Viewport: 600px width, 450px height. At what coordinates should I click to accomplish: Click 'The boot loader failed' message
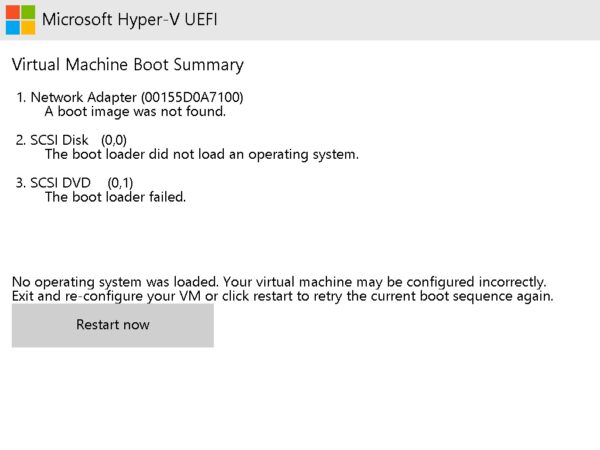[x=115, y=197]
